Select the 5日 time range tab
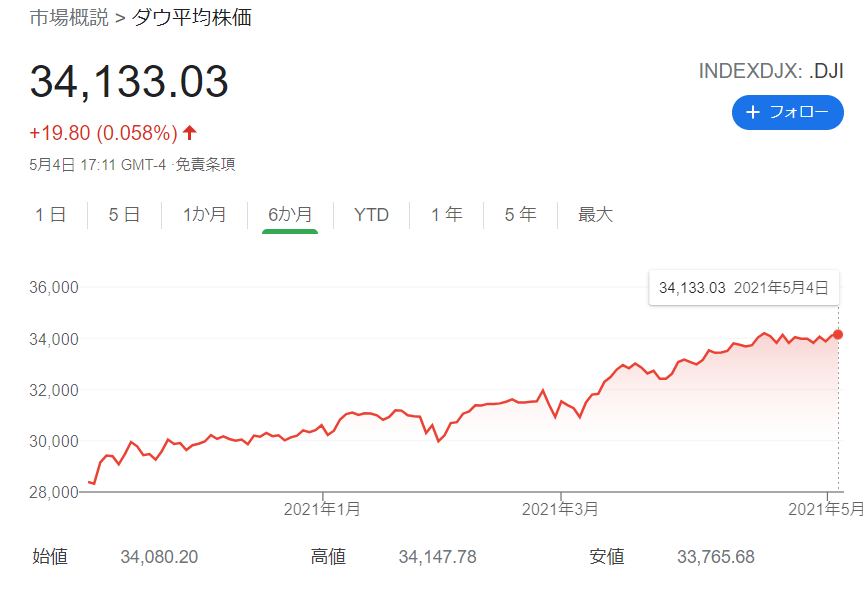 click(124, 214)
